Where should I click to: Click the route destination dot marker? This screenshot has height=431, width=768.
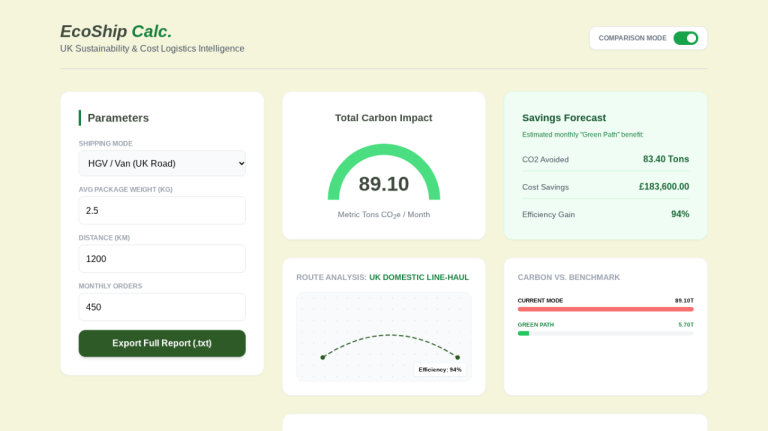(457, 357)
